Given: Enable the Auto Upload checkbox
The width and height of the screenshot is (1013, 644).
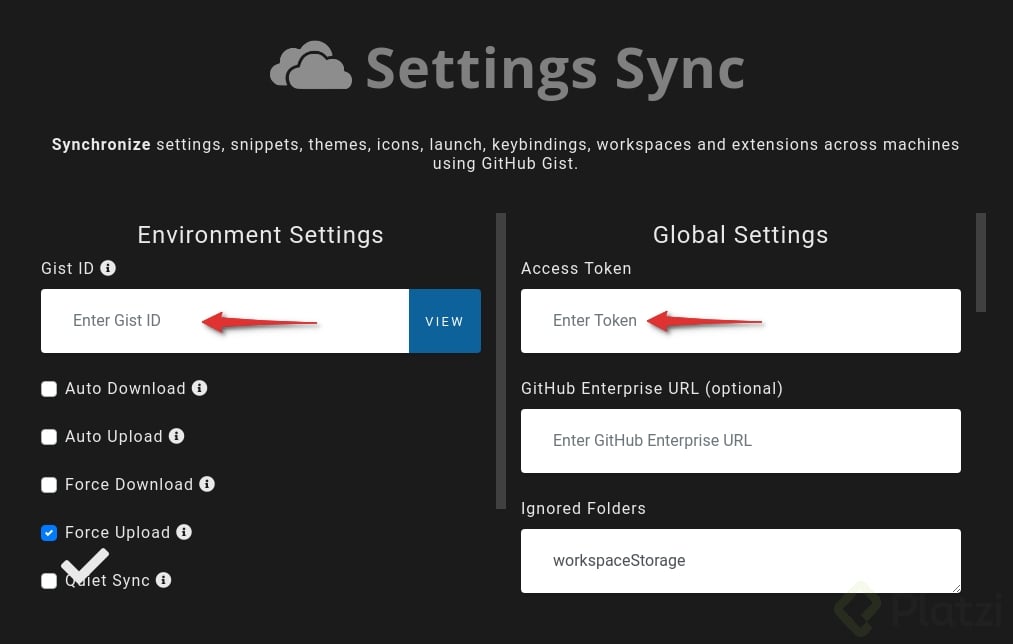Looking at the screenshot, I should pyautogui.click(x=49, y=437).
